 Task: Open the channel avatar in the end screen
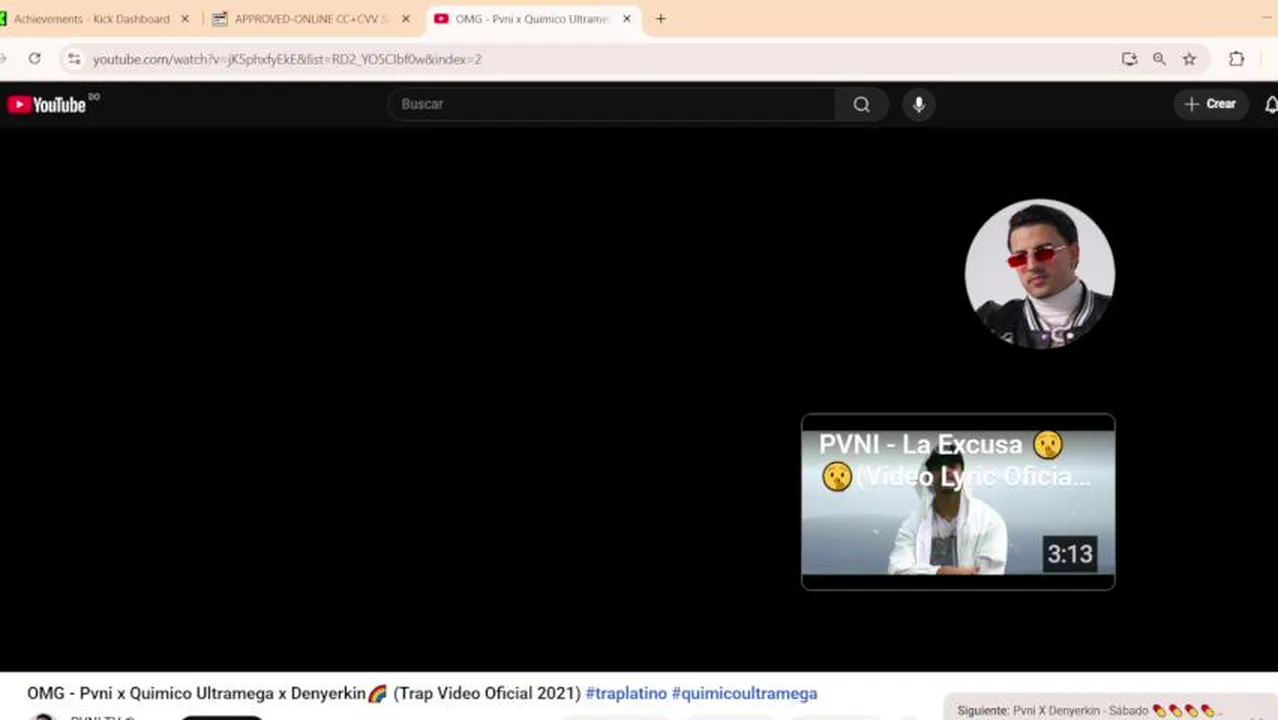(1039, 274)
